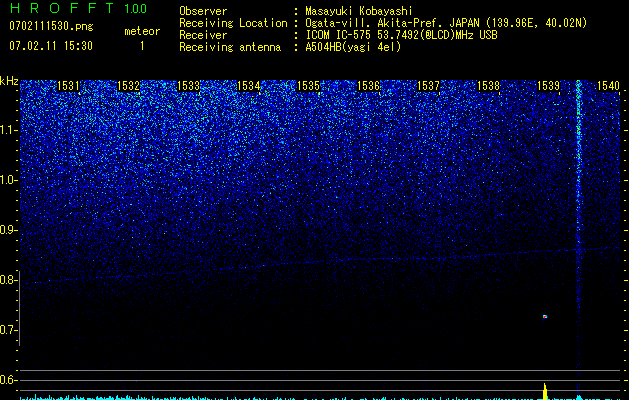Select the file name 0702111530.png
This screenshot has height=400, width=629.
coord(51,26)
